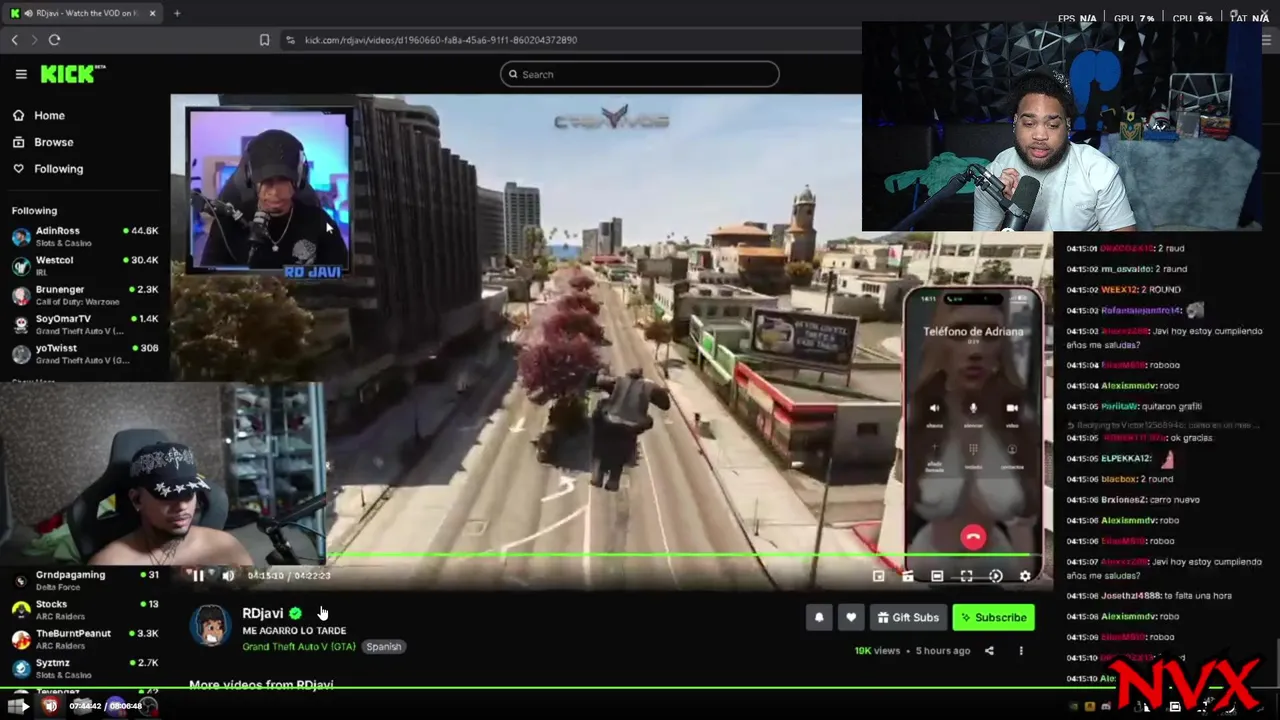This screenshot has height=720, width=1280.
Task: Select the RDjavi Watch the VOD tab
Action: (x=83, y=13)
